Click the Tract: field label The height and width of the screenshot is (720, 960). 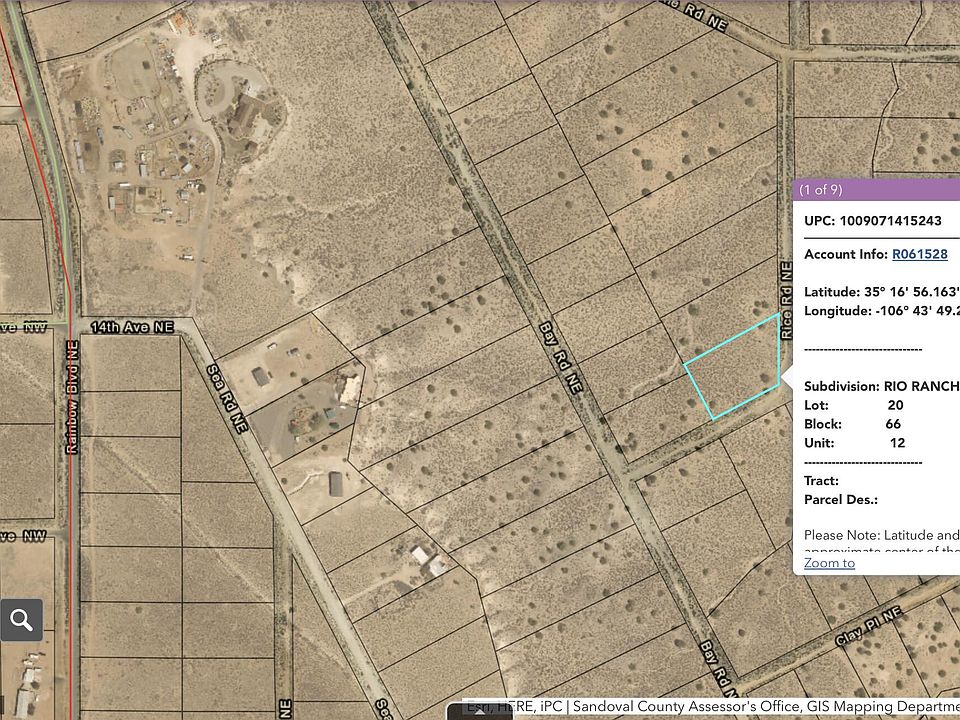pos(822,481)
